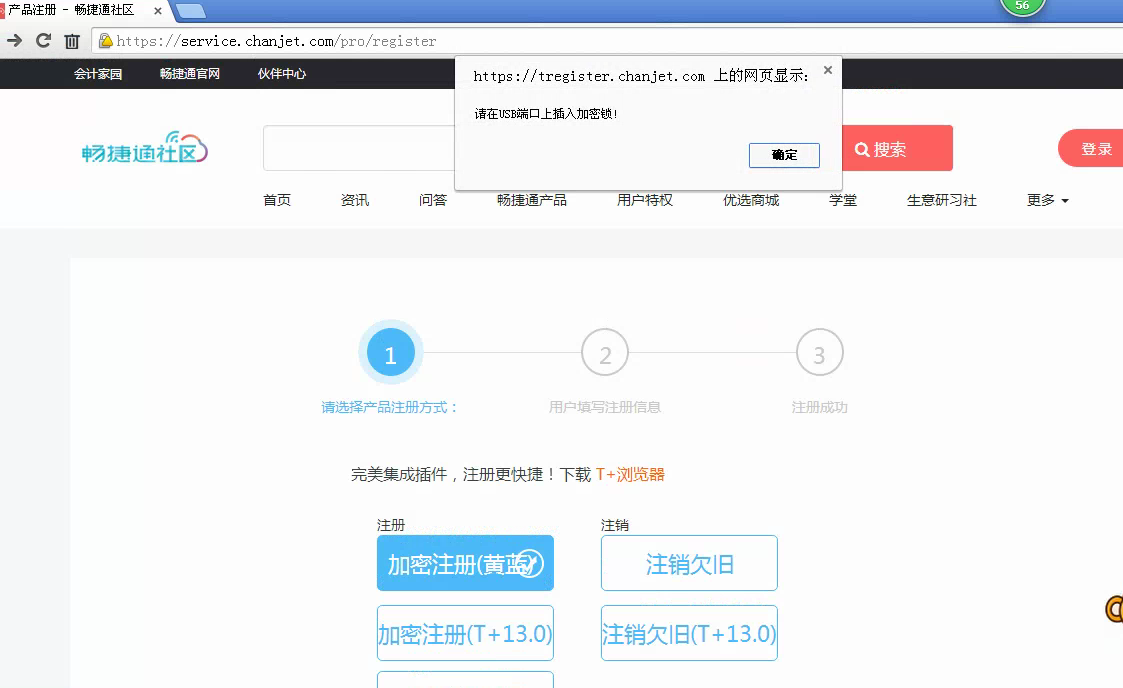Close the 产品注册 browser tab
Image resolution: width=1123 pixels, height=688 pixels.
coord(158,11)
